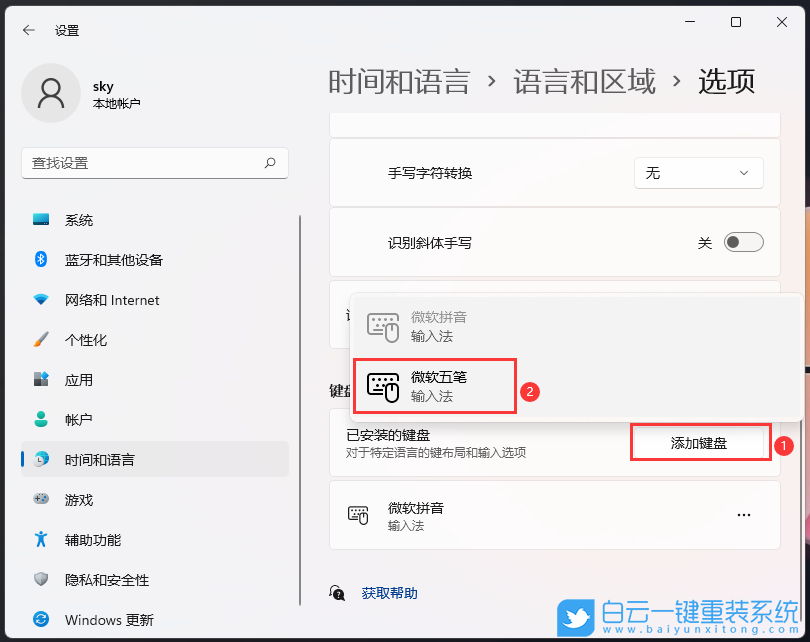The height and width of the screenshot is (642, 810).
Task: Click the back arrow in Settings
Action: (28, 30)
